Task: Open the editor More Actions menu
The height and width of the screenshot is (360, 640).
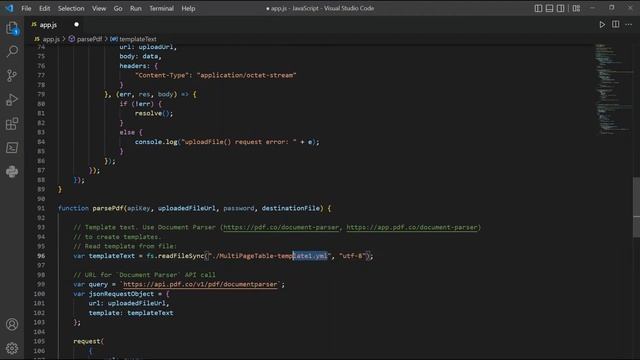Action: pos(629,24)
